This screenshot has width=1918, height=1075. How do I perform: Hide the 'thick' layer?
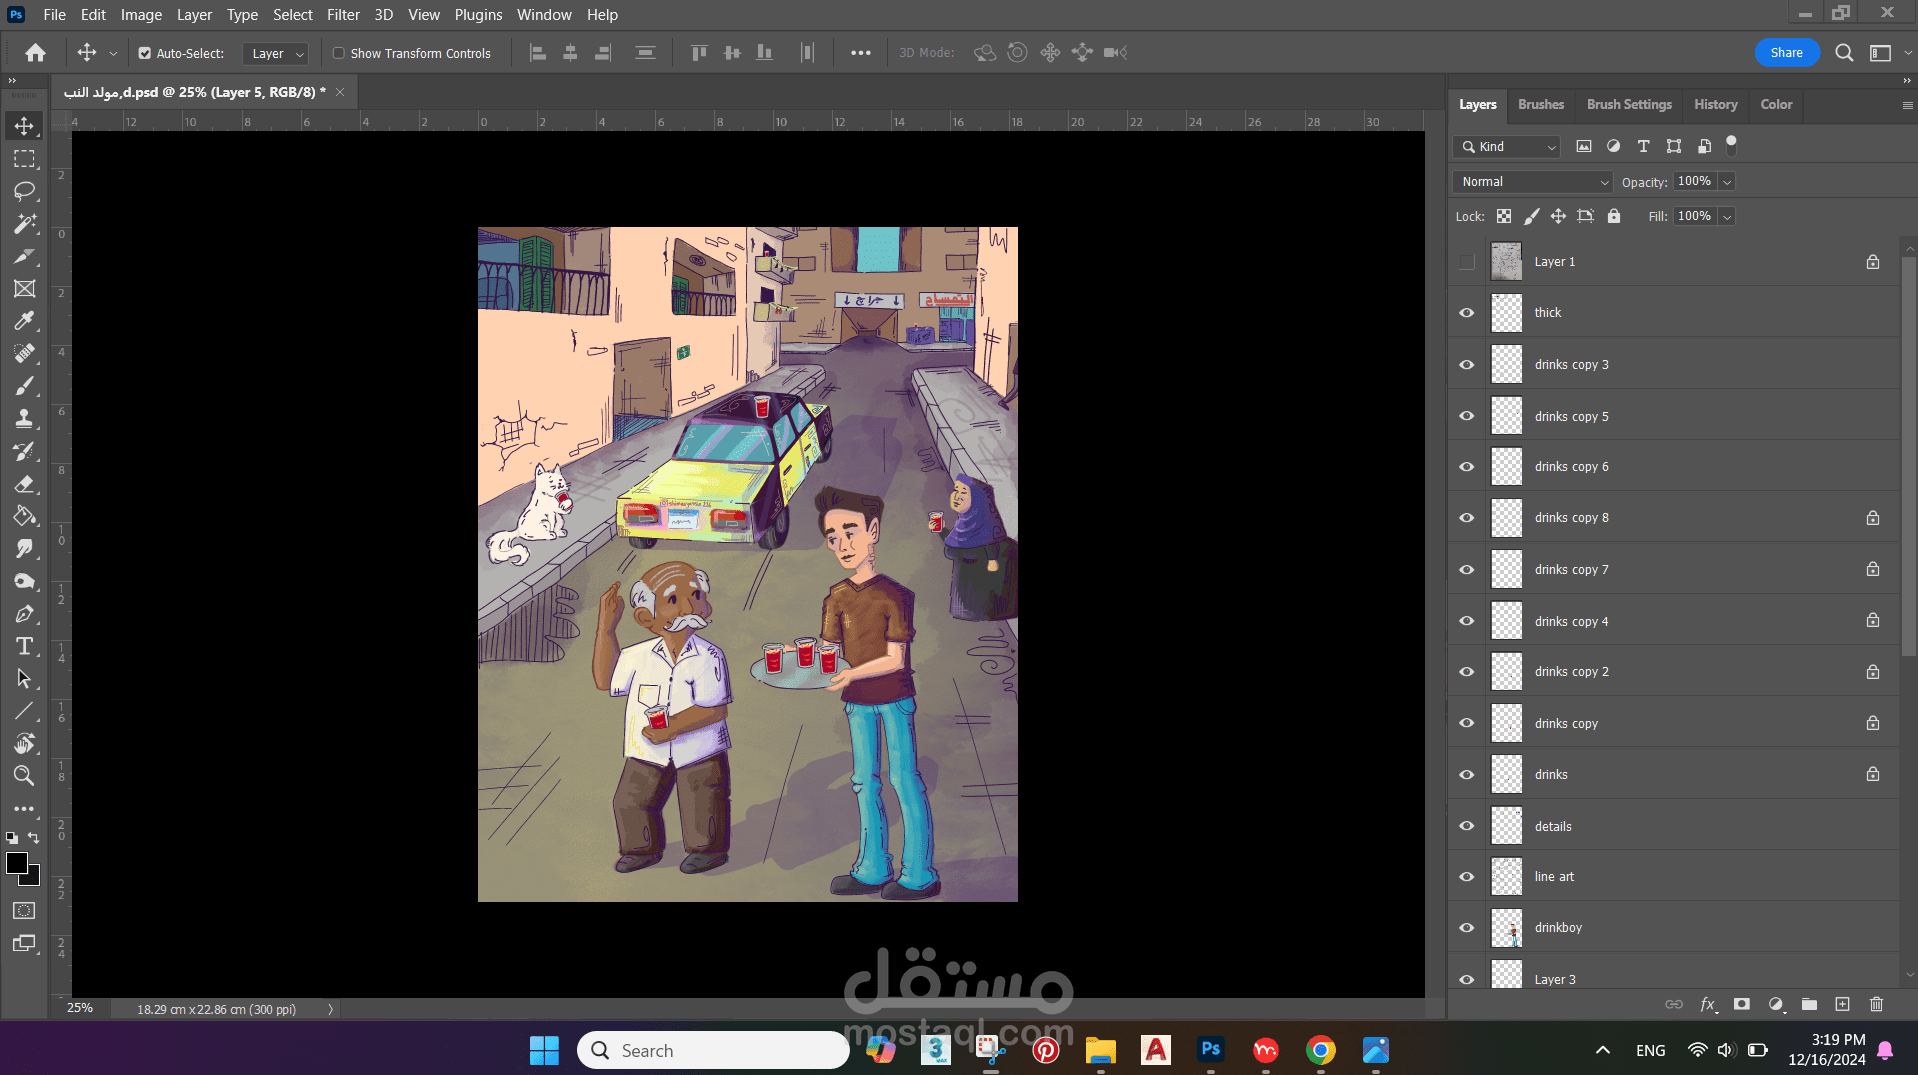pyautogui.click(x=1466, y=313)
